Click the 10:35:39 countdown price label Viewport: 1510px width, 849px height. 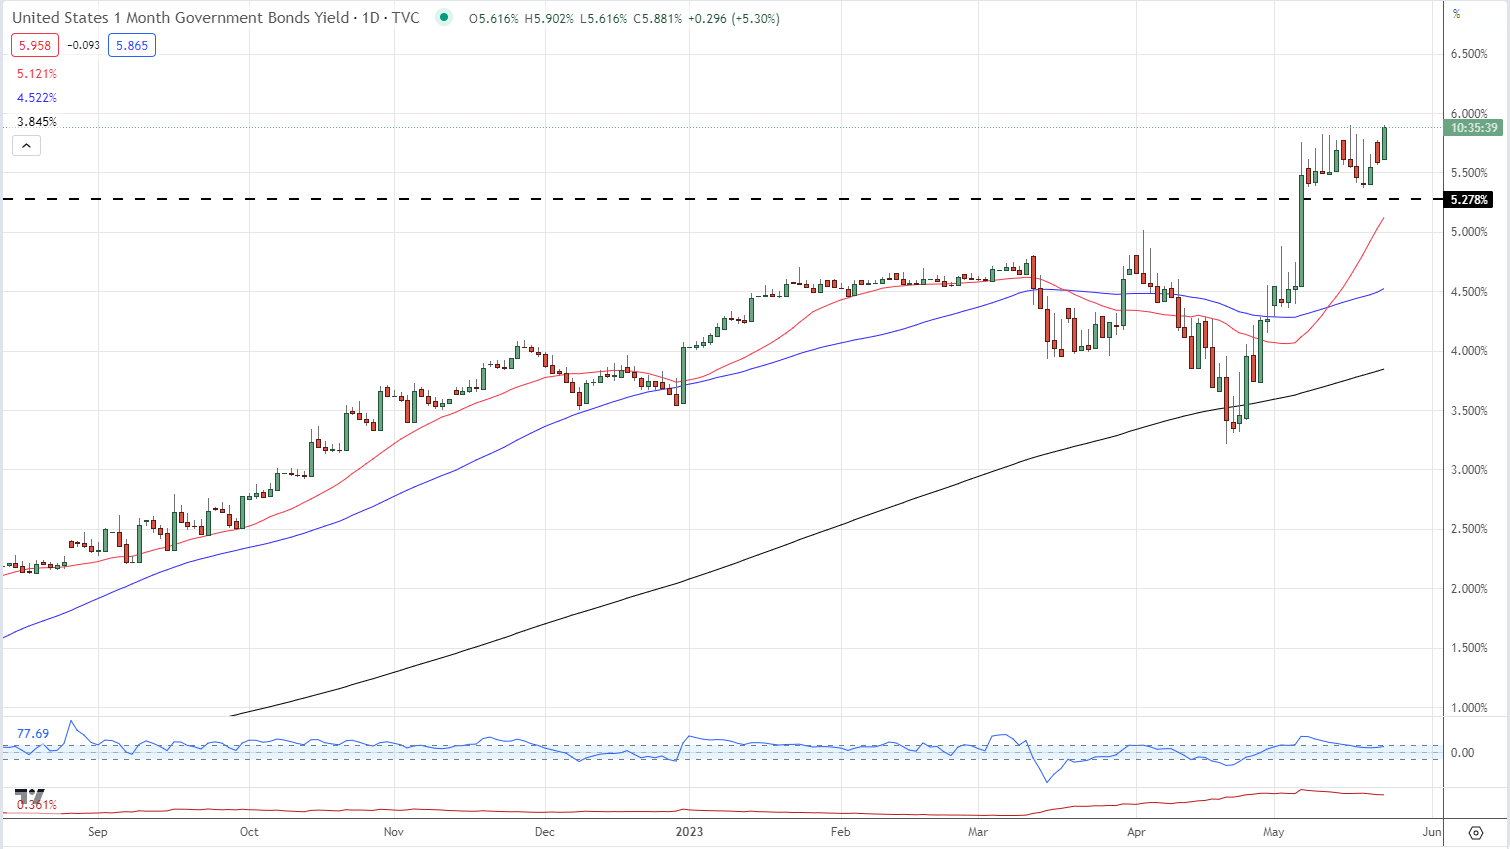click(1474, 128)
